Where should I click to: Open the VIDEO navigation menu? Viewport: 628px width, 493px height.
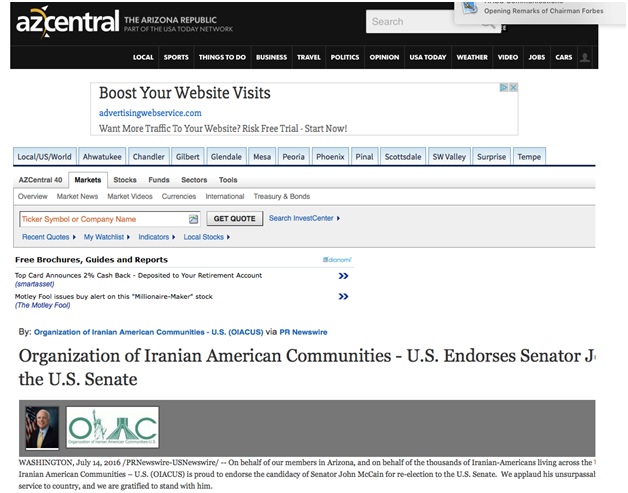508,57
